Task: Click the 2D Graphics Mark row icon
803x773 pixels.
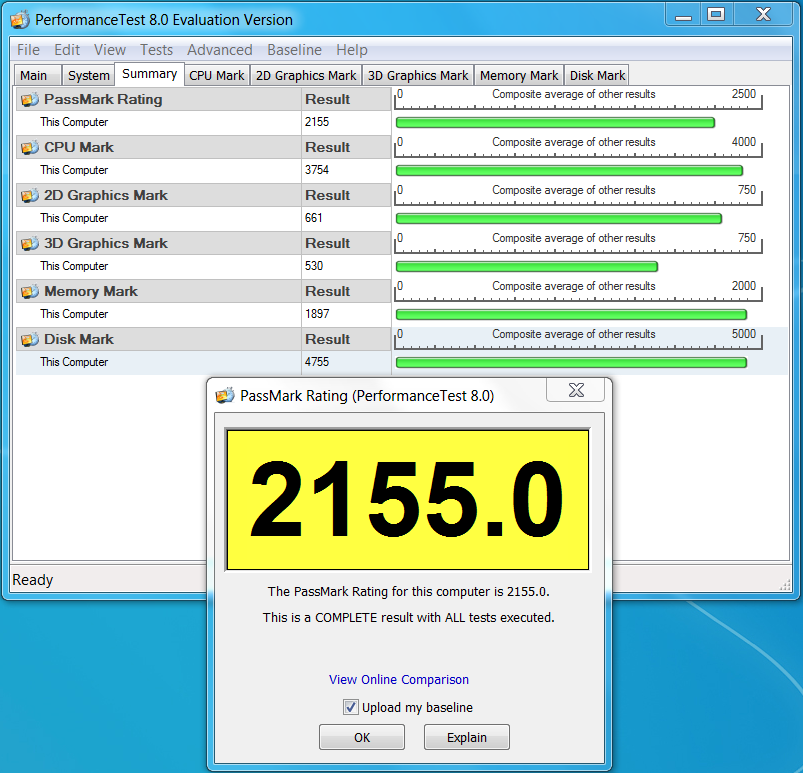Action: pyautogui.click(x=30, y=196)
